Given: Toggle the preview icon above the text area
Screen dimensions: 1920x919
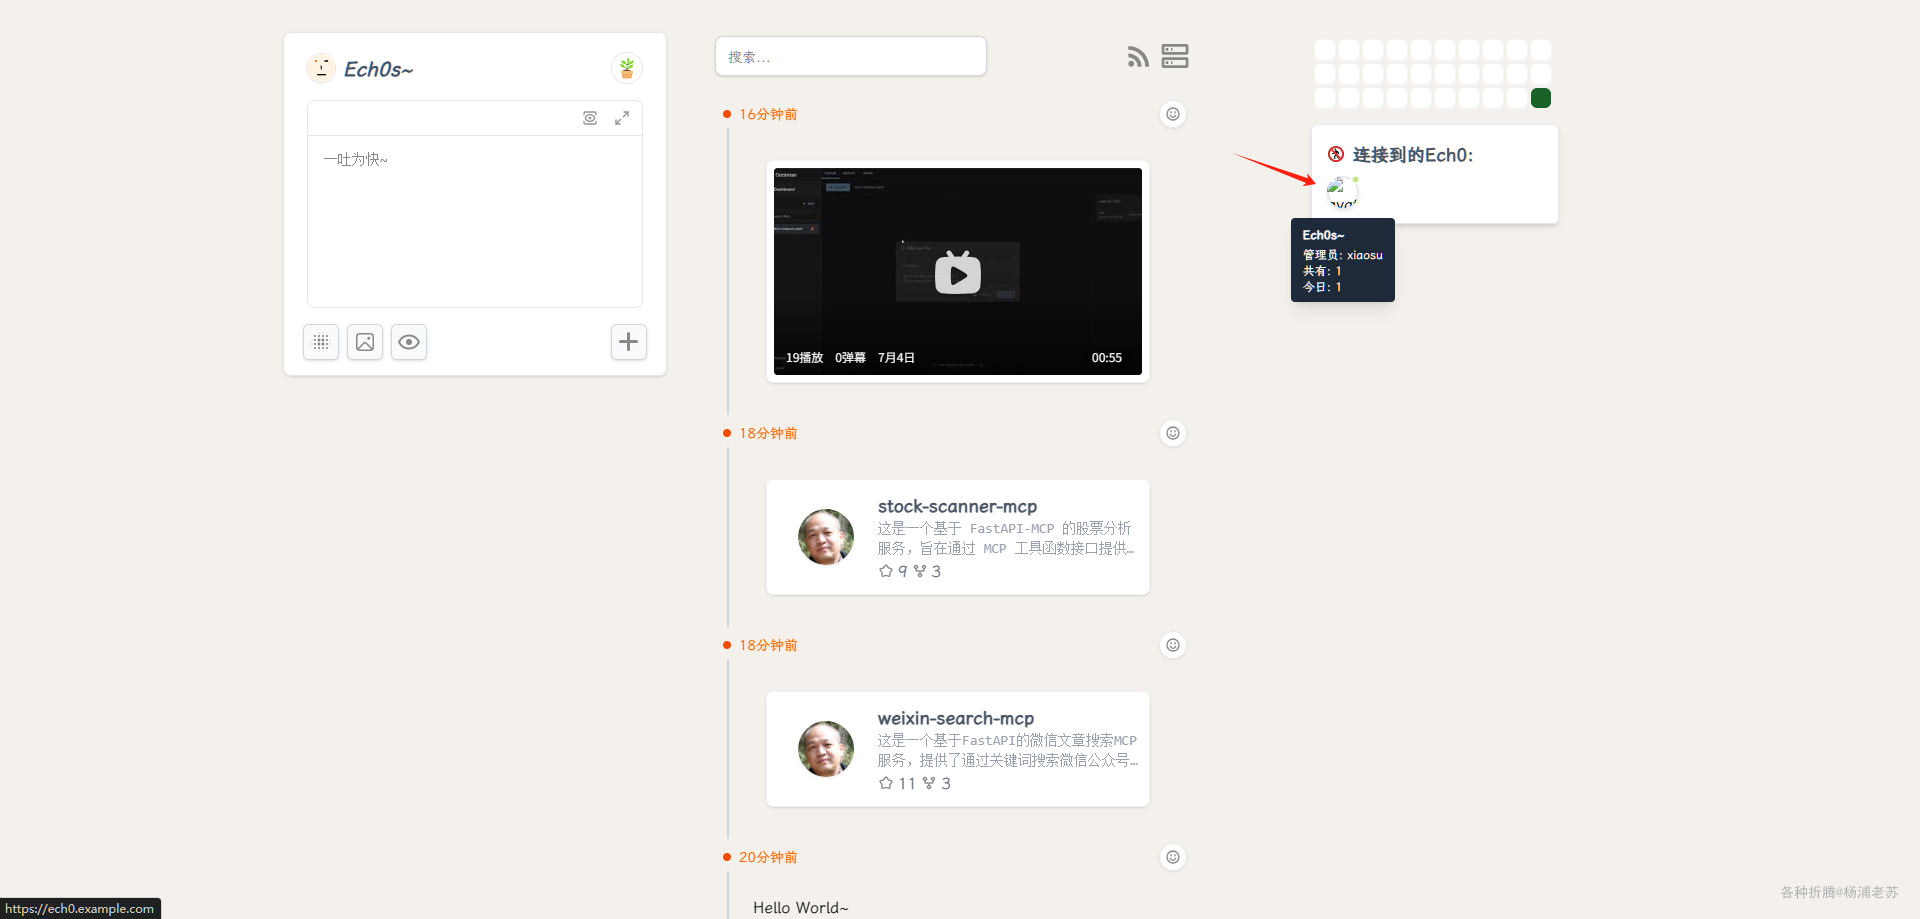Looking at the screenshot, I should (x=590, y=118).
